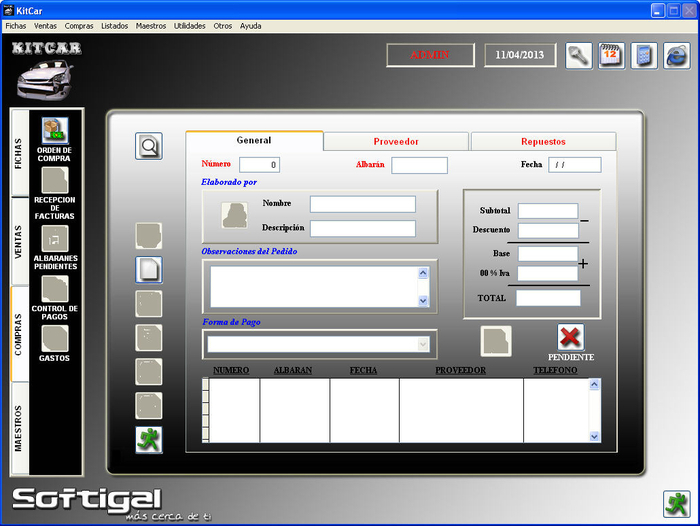700x526 pixels.
Task: Open the Fichas menu
Action: (16, 26)
